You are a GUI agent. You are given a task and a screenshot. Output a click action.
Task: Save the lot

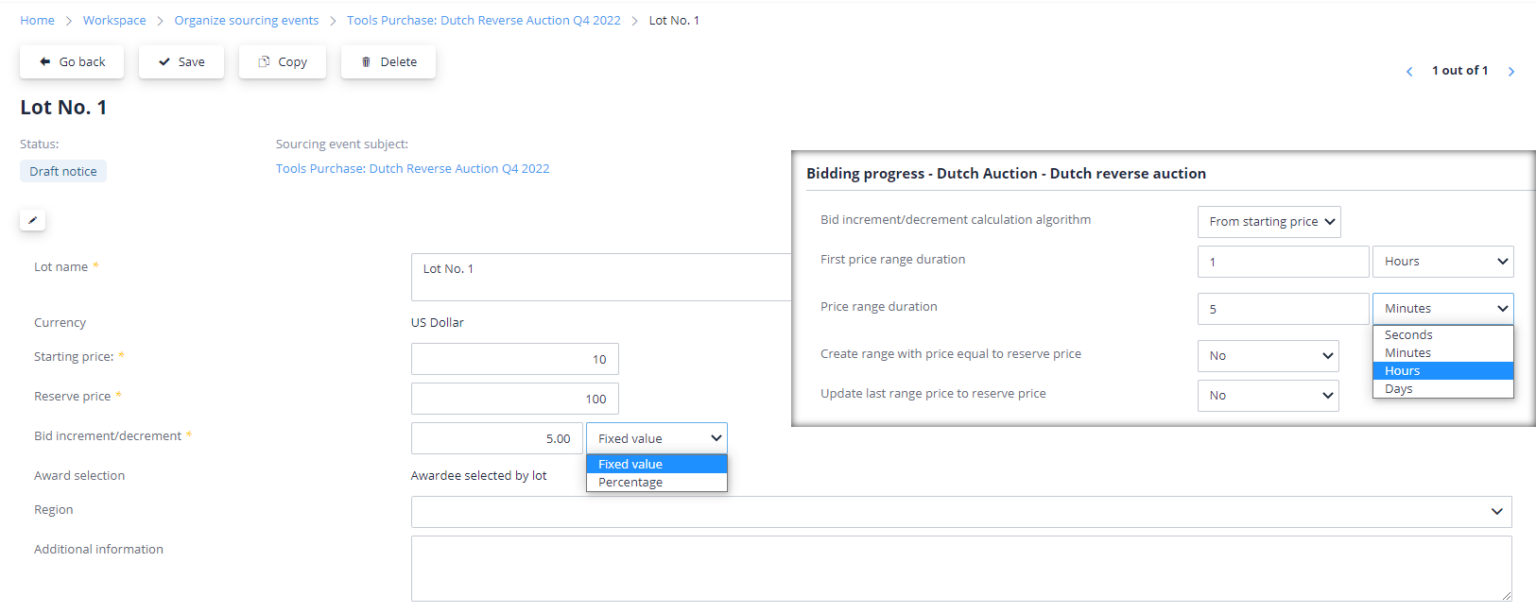point(181,62)
